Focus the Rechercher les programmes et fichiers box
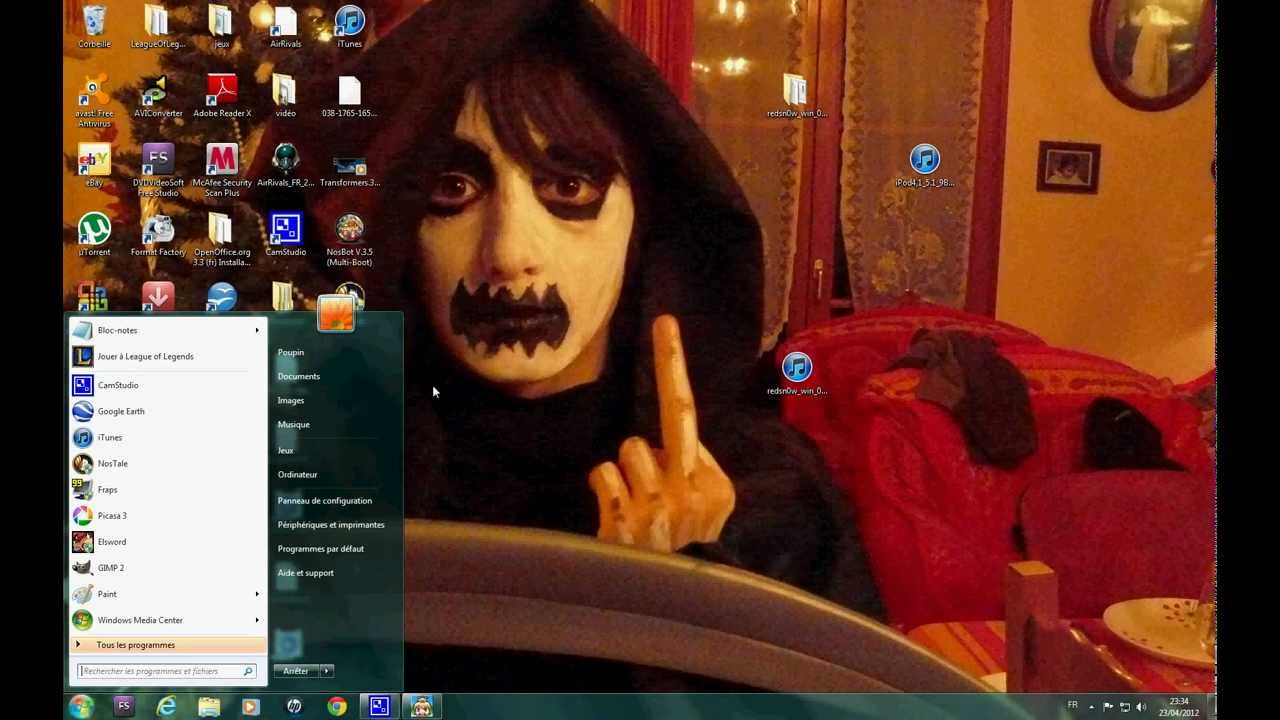This screenshot has height=720, width=1280. click(167, 671)
